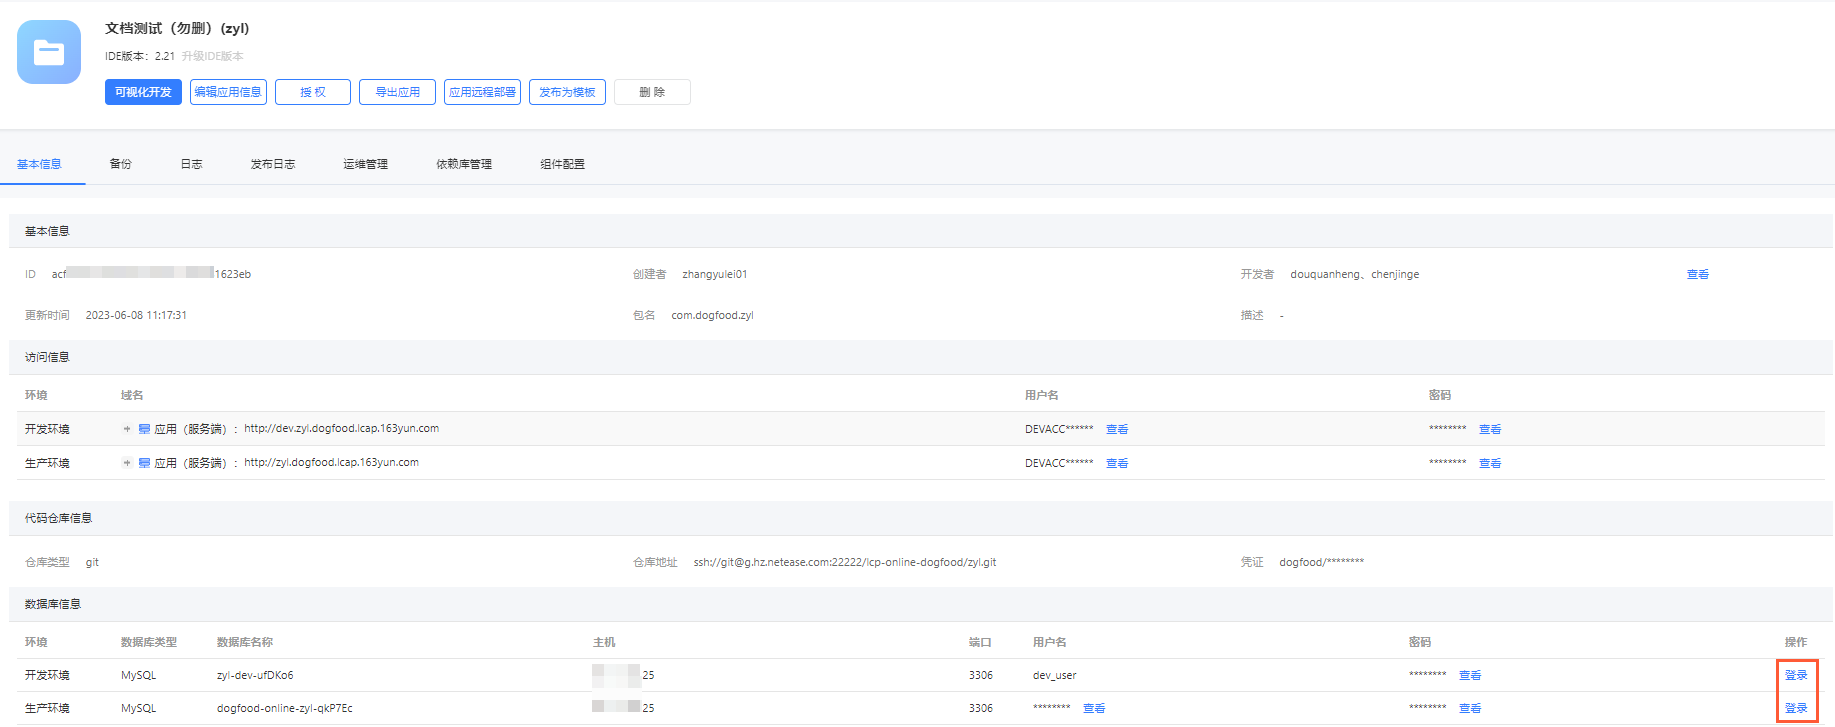The height and width of the screenshot is (727, 1835).
Task: View the 生产环境 database username
Action: point(1094,708)
